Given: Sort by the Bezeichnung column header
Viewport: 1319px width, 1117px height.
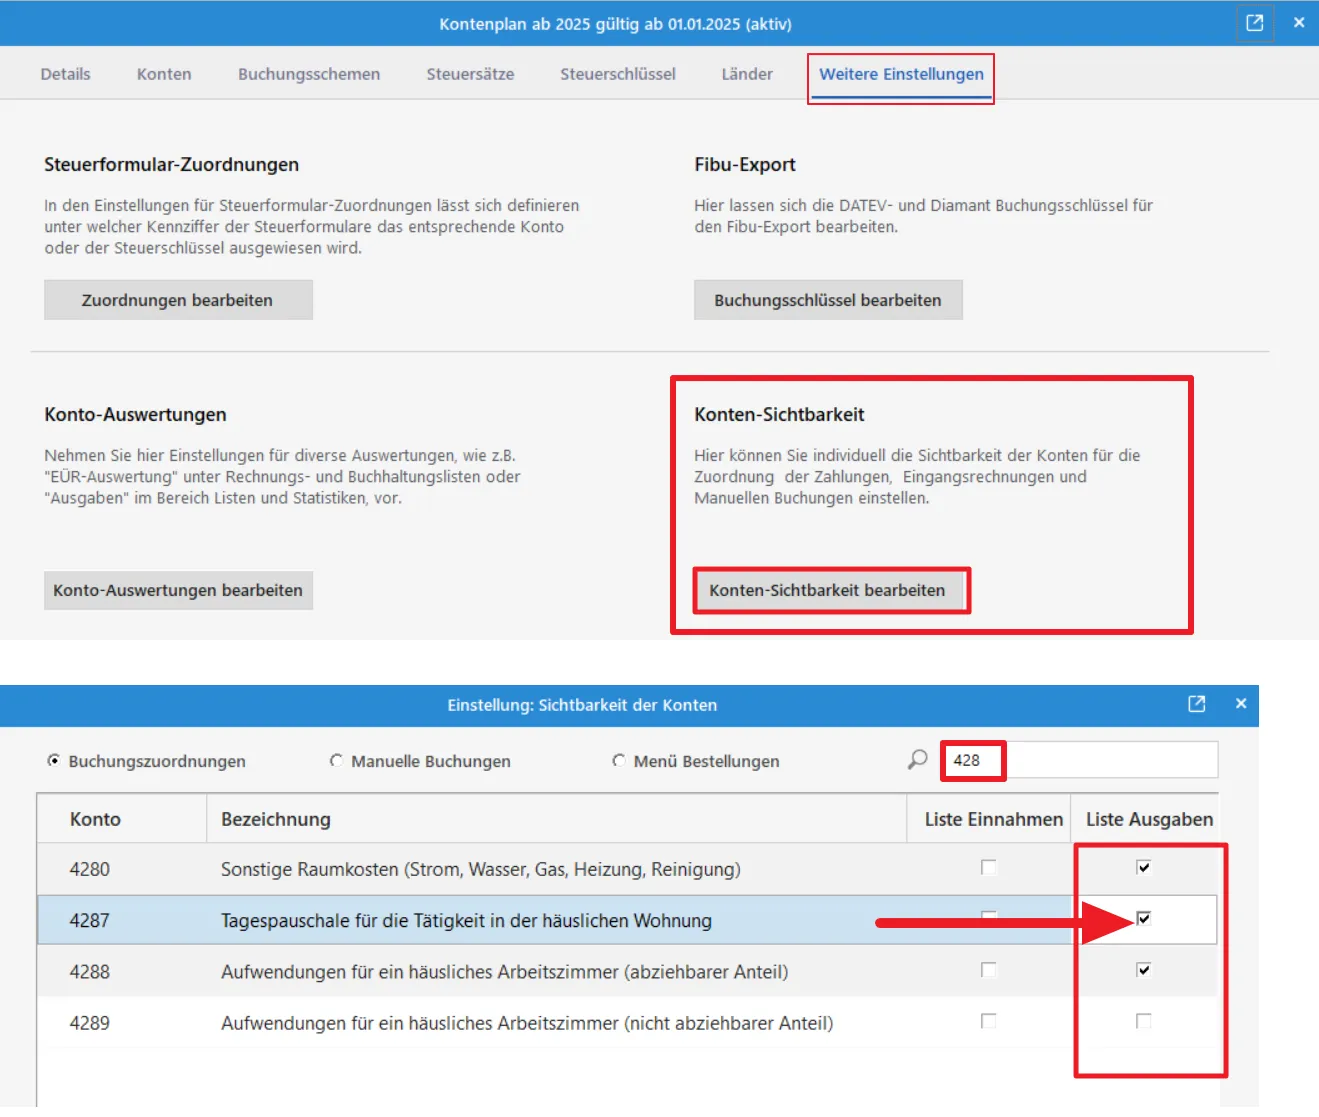Looking at the screenshot, I should 276,819.
